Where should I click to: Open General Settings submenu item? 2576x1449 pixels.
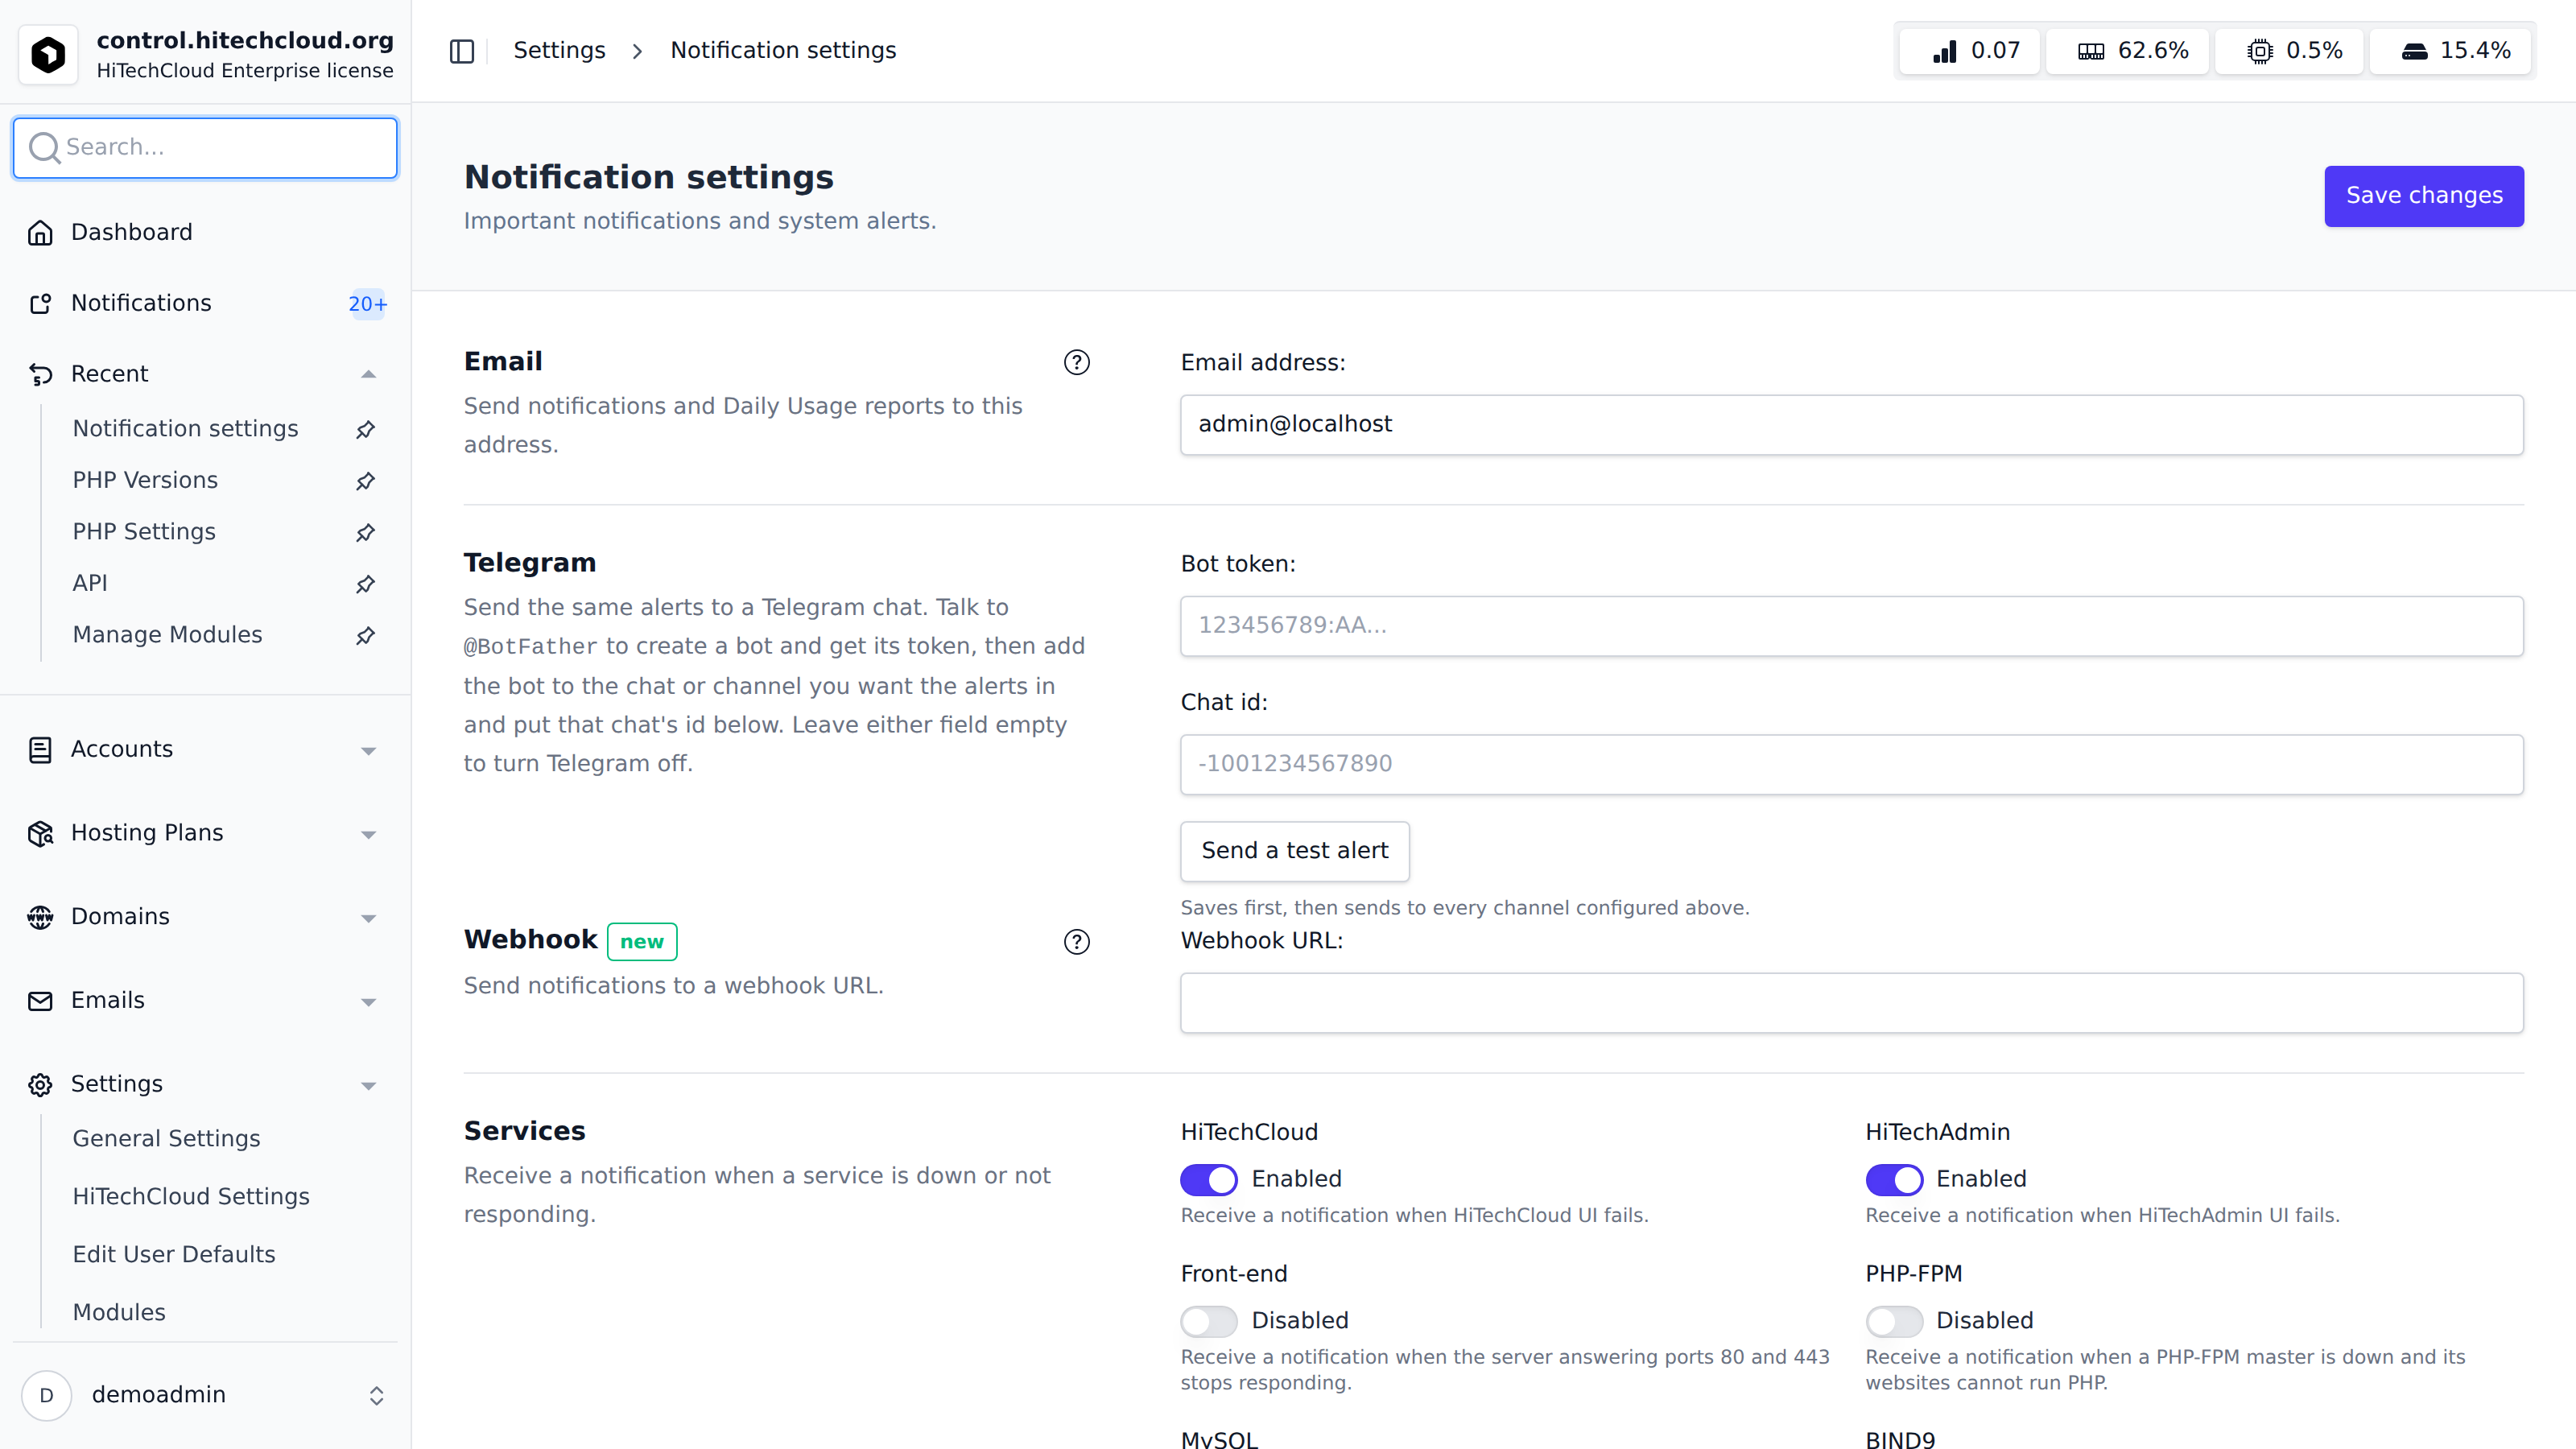click(166, 1138)
